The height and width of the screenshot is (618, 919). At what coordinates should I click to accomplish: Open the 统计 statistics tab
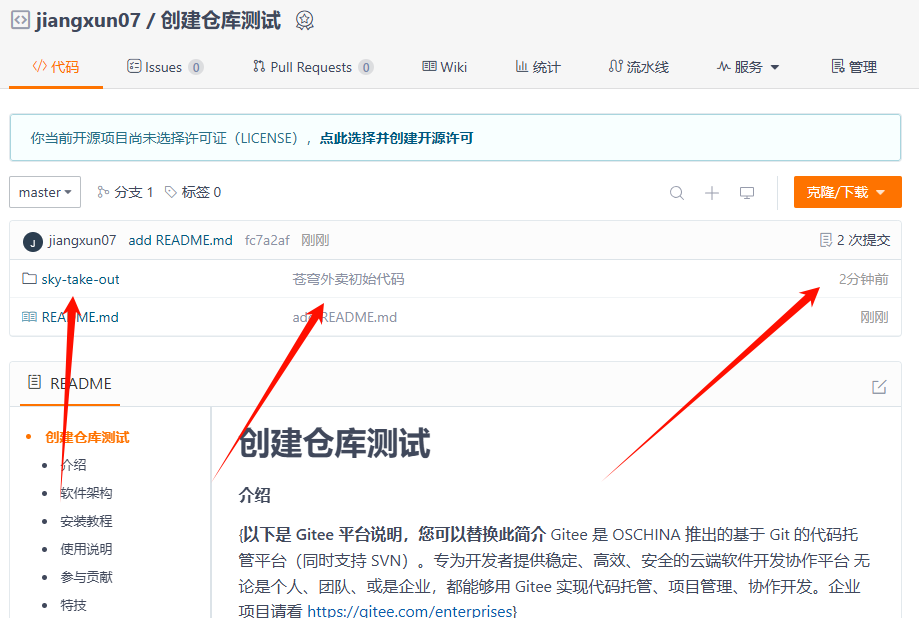(x=536, y=66)
